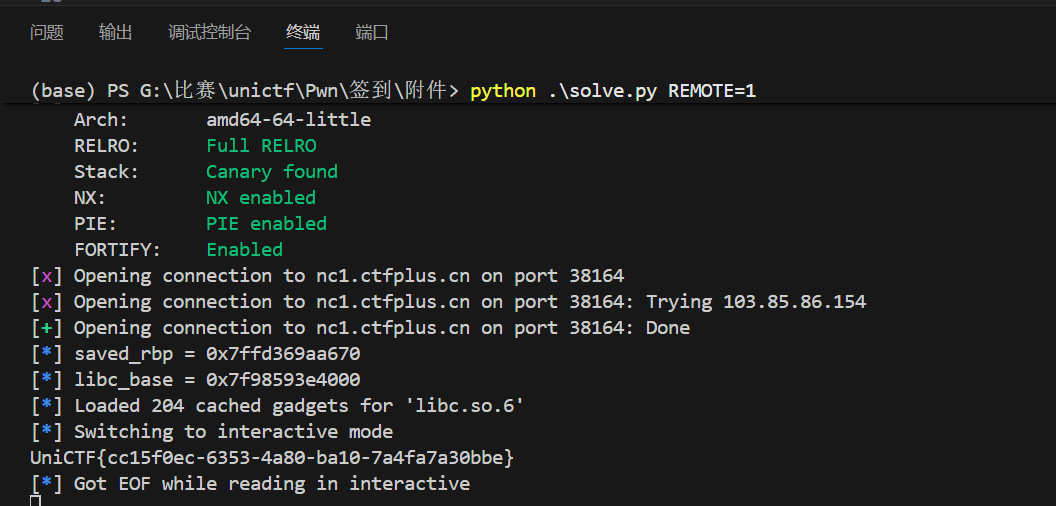This screenshot has height=506, width=1056.
Task: Click the UniCTF flag output line
Action: pyautogui.click(x=272, y=458)
